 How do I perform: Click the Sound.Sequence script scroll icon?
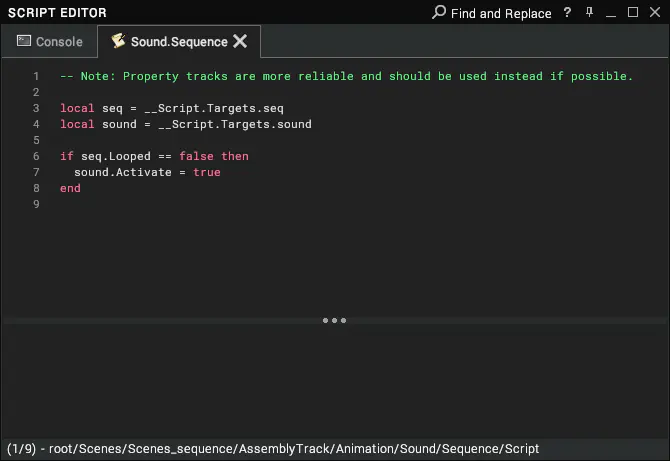coord(118,41)
